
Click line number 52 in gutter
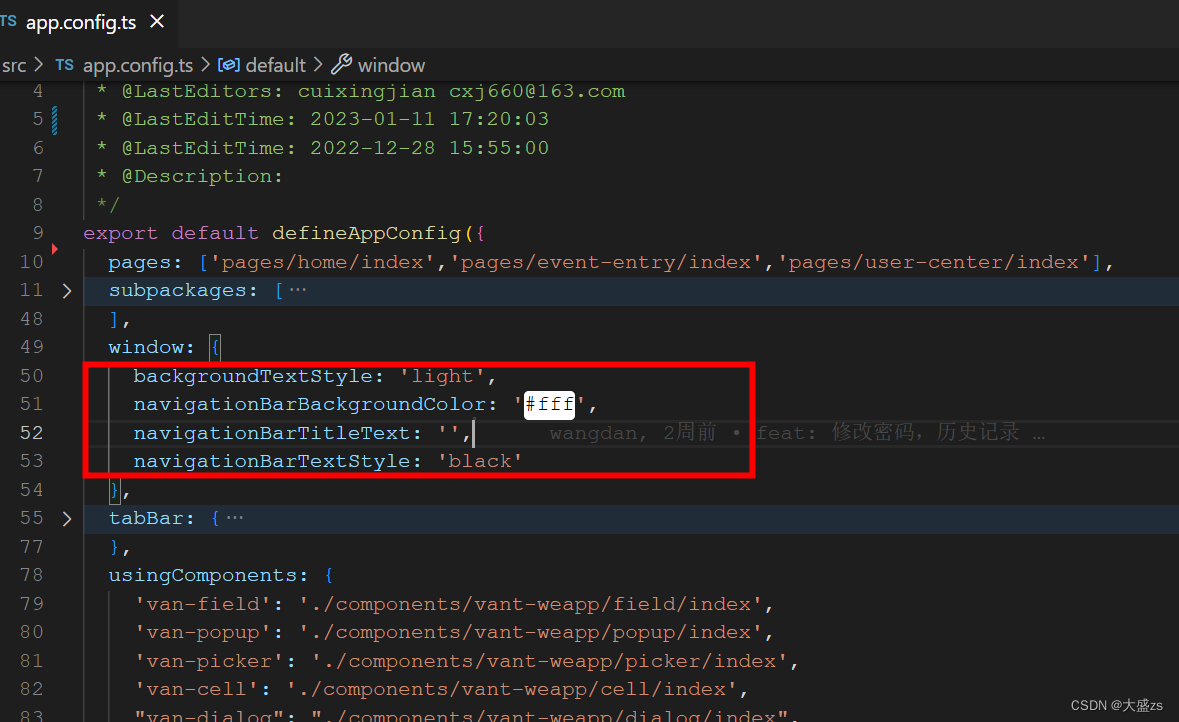[x=32, y=432]
